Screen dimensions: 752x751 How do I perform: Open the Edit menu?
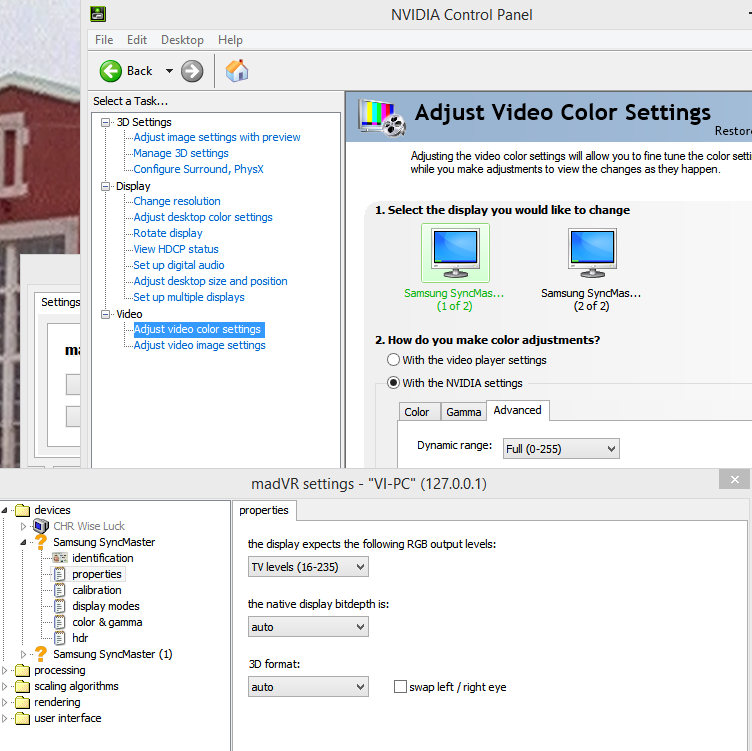pos(137,40)
